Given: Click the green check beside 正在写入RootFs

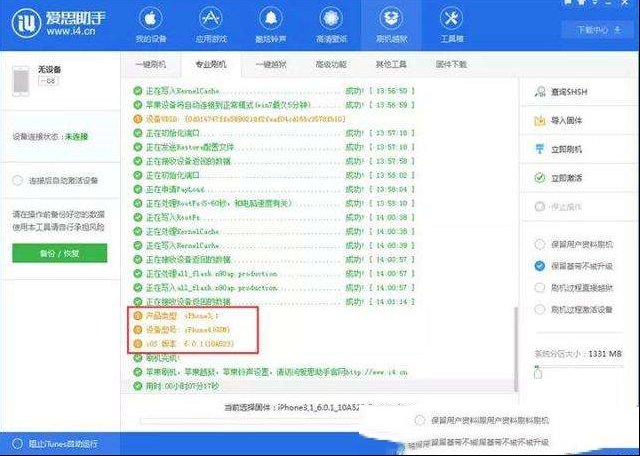Looking at the screenshot, I should 138,218.
